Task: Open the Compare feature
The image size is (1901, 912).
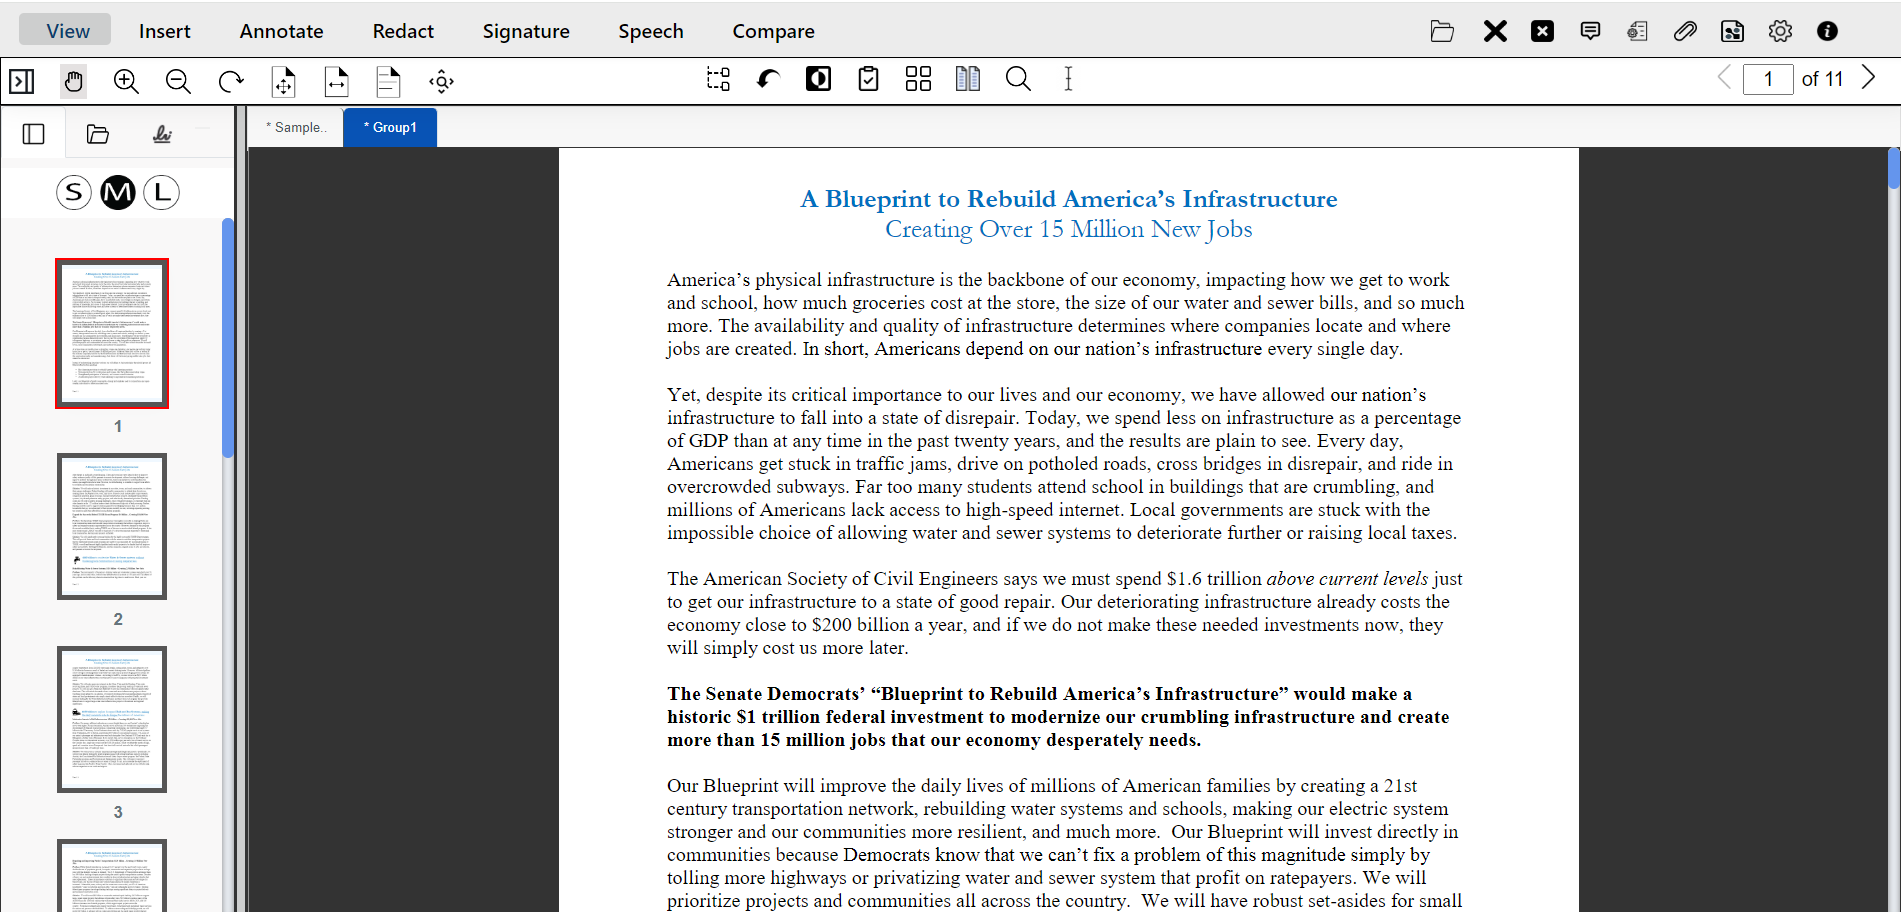Action: [773, 31]
